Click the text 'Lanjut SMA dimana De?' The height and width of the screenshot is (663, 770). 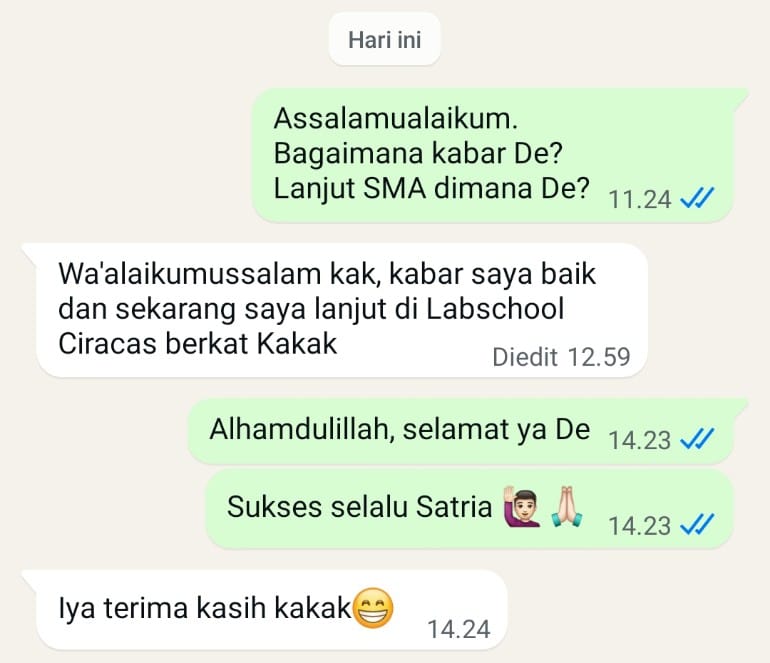431,189
